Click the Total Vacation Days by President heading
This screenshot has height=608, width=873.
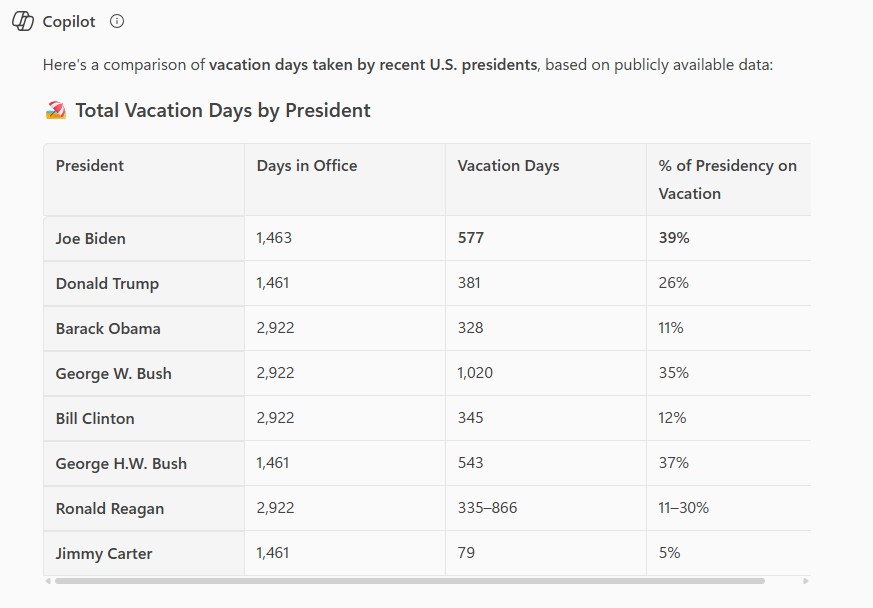click(x=222, y=111)
